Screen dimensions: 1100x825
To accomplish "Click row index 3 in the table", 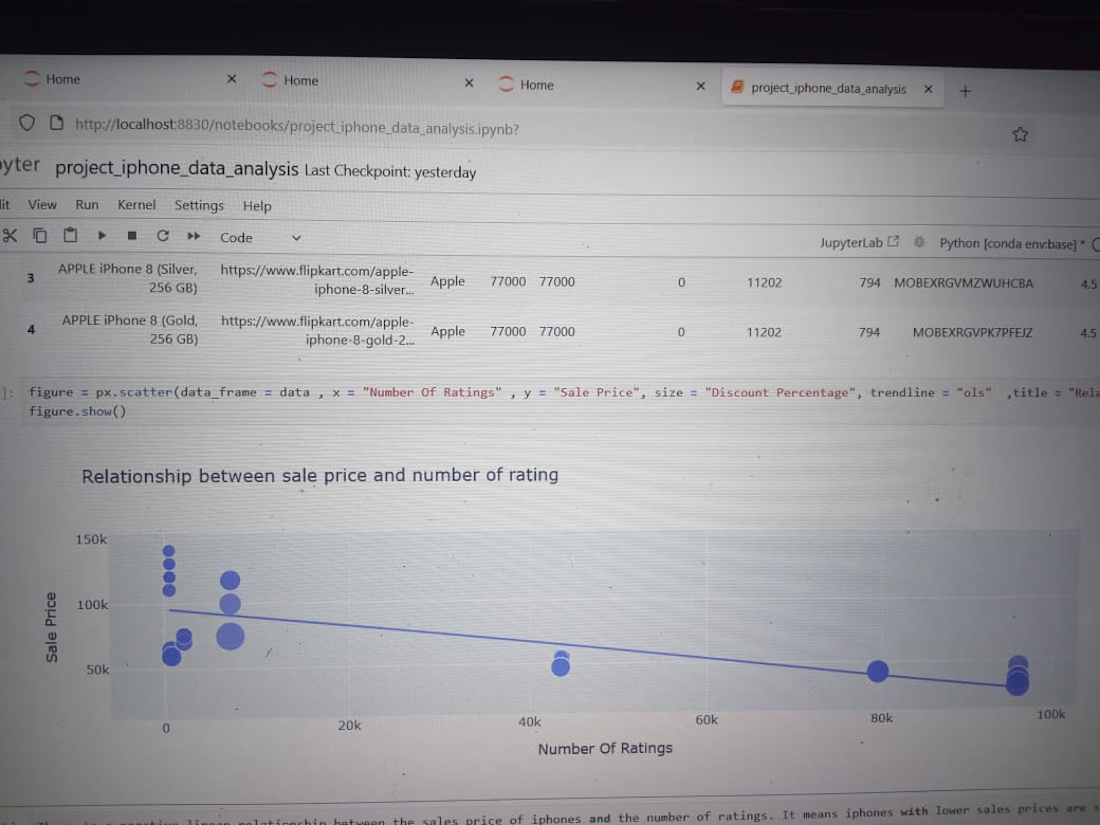I will click(x=30, y=278).
